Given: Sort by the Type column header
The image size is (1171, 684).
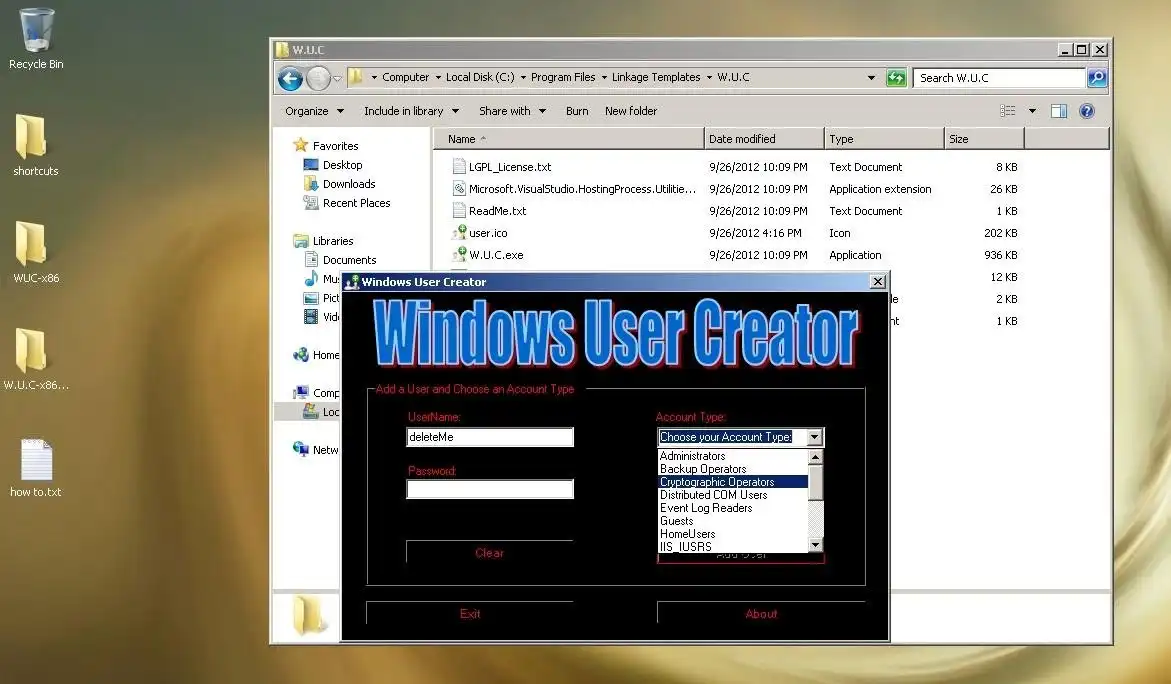Looking at the screenshot, I should (x=884, y=139).
